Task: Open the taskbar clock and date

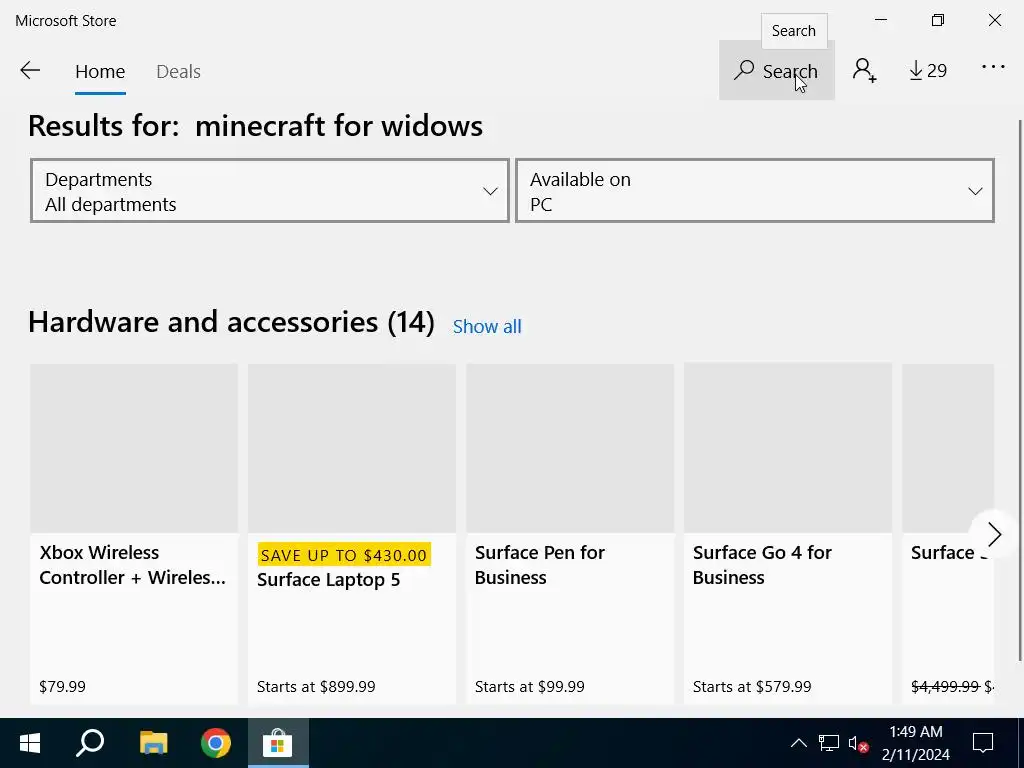Action: (x=916, y=743)
